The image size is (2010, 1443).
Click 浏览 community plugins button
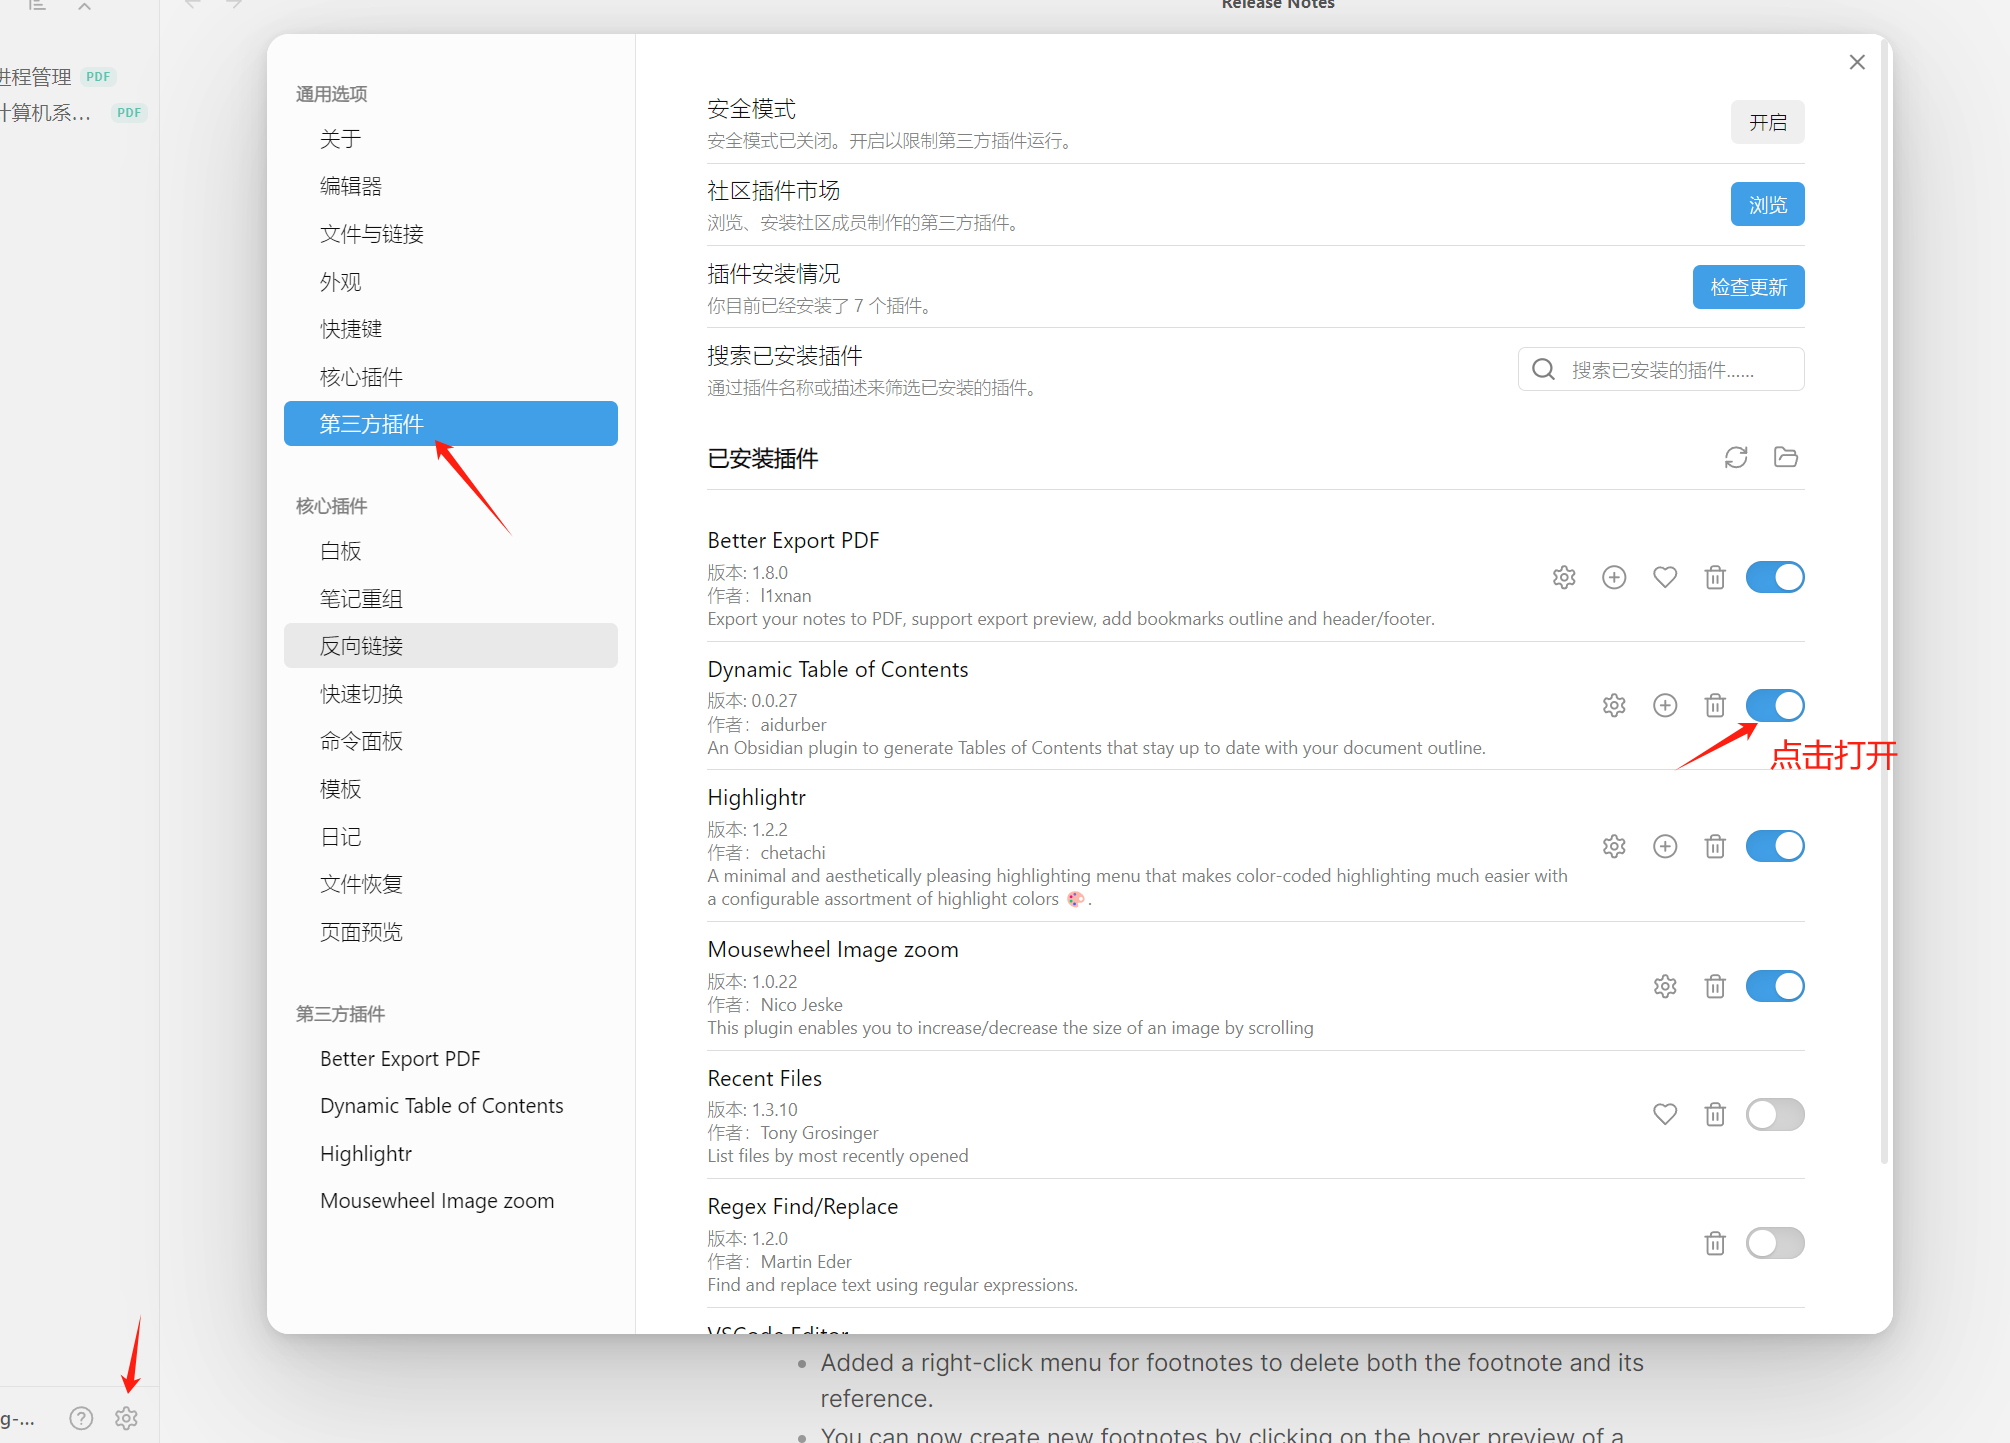[x=1767, y=205]
